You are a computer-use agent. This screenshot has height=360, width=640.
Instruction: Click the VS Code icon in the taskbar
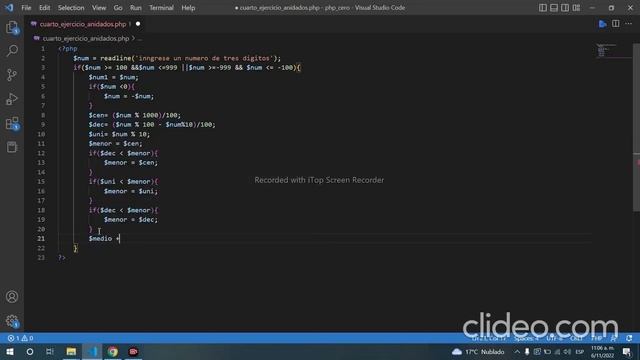click(92, 351)
